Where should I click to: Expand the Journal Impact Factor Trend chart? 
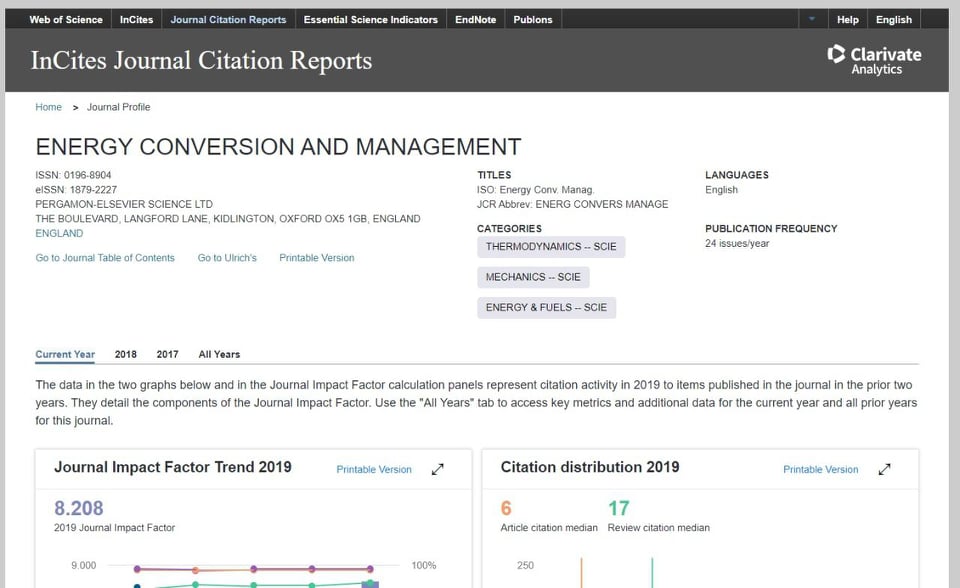tap(437, 469)
